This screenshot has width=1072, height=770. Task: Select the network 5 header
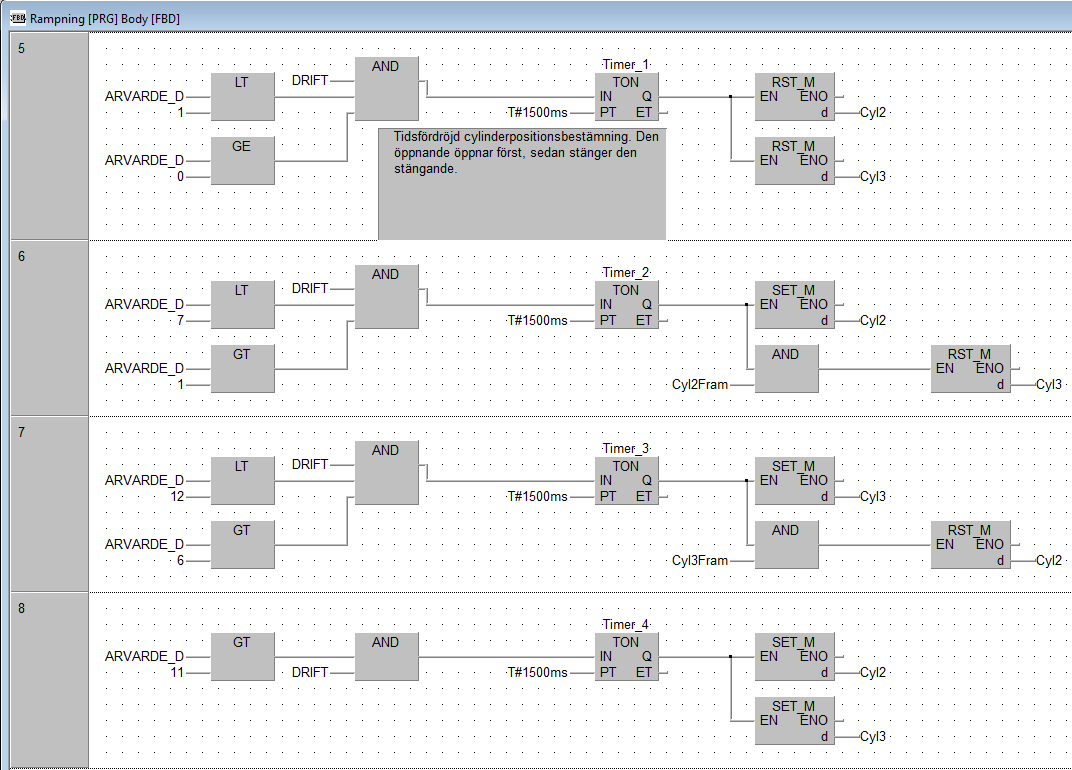tap(48, 136)
